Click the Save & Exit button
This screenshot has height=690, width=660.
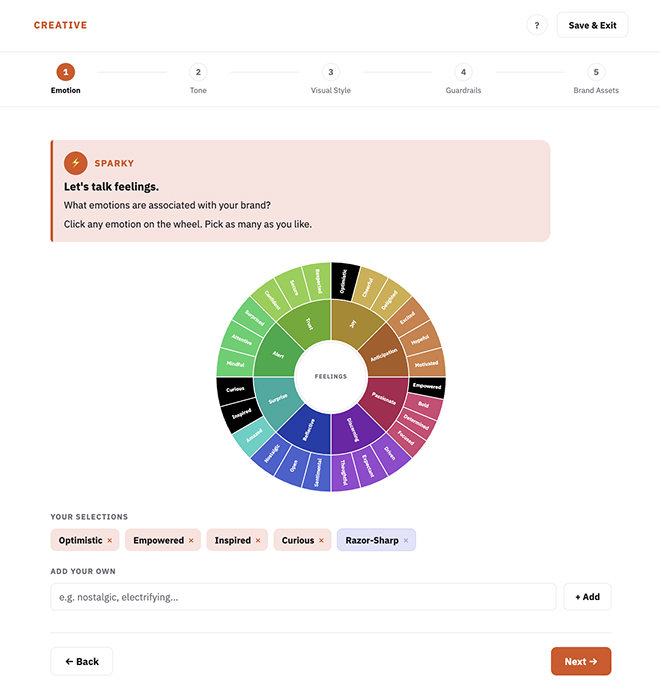(592, 25)
